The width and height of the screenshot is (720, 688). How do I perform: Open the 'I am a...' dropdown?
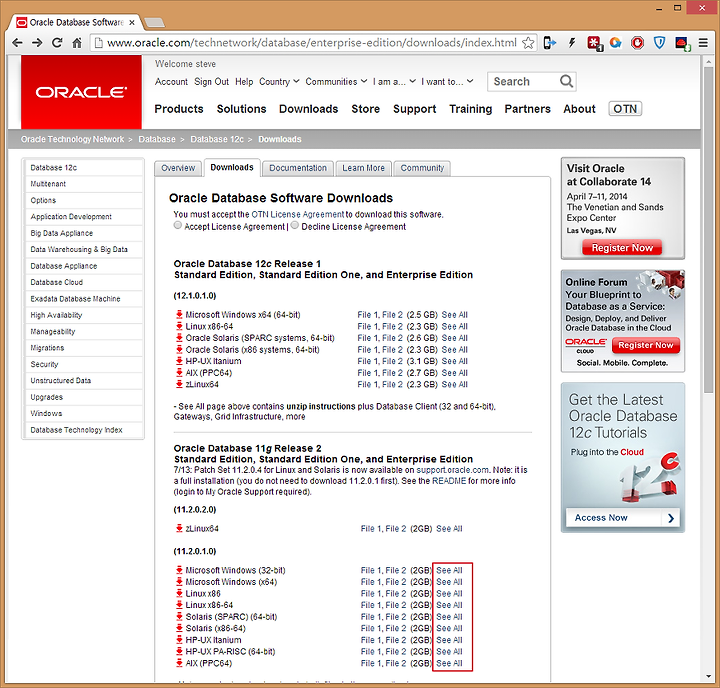(394, 81)
